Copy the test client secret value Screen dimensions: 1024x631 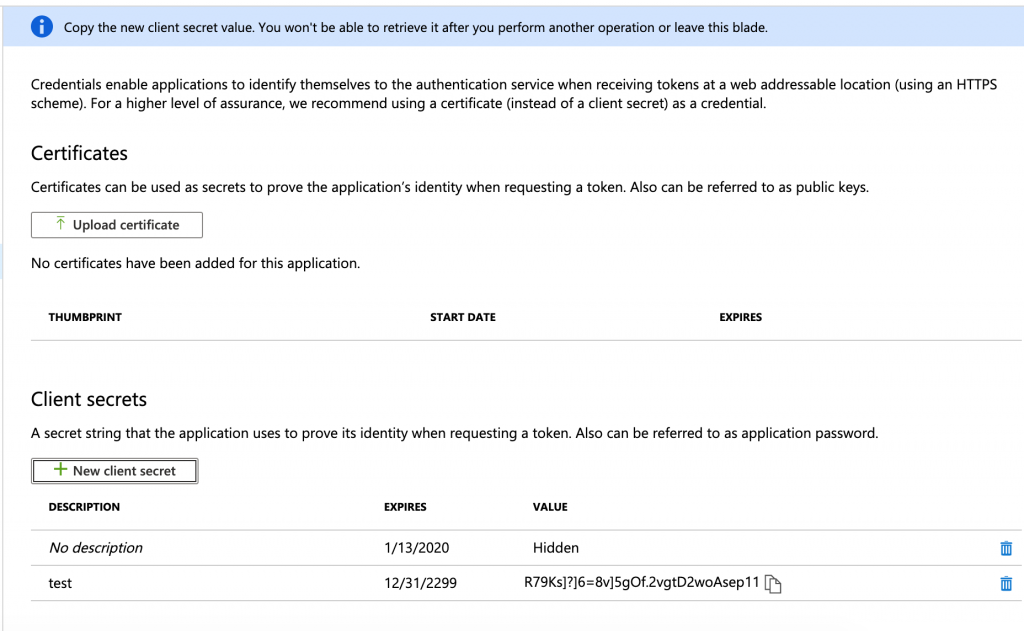point(773,584)
